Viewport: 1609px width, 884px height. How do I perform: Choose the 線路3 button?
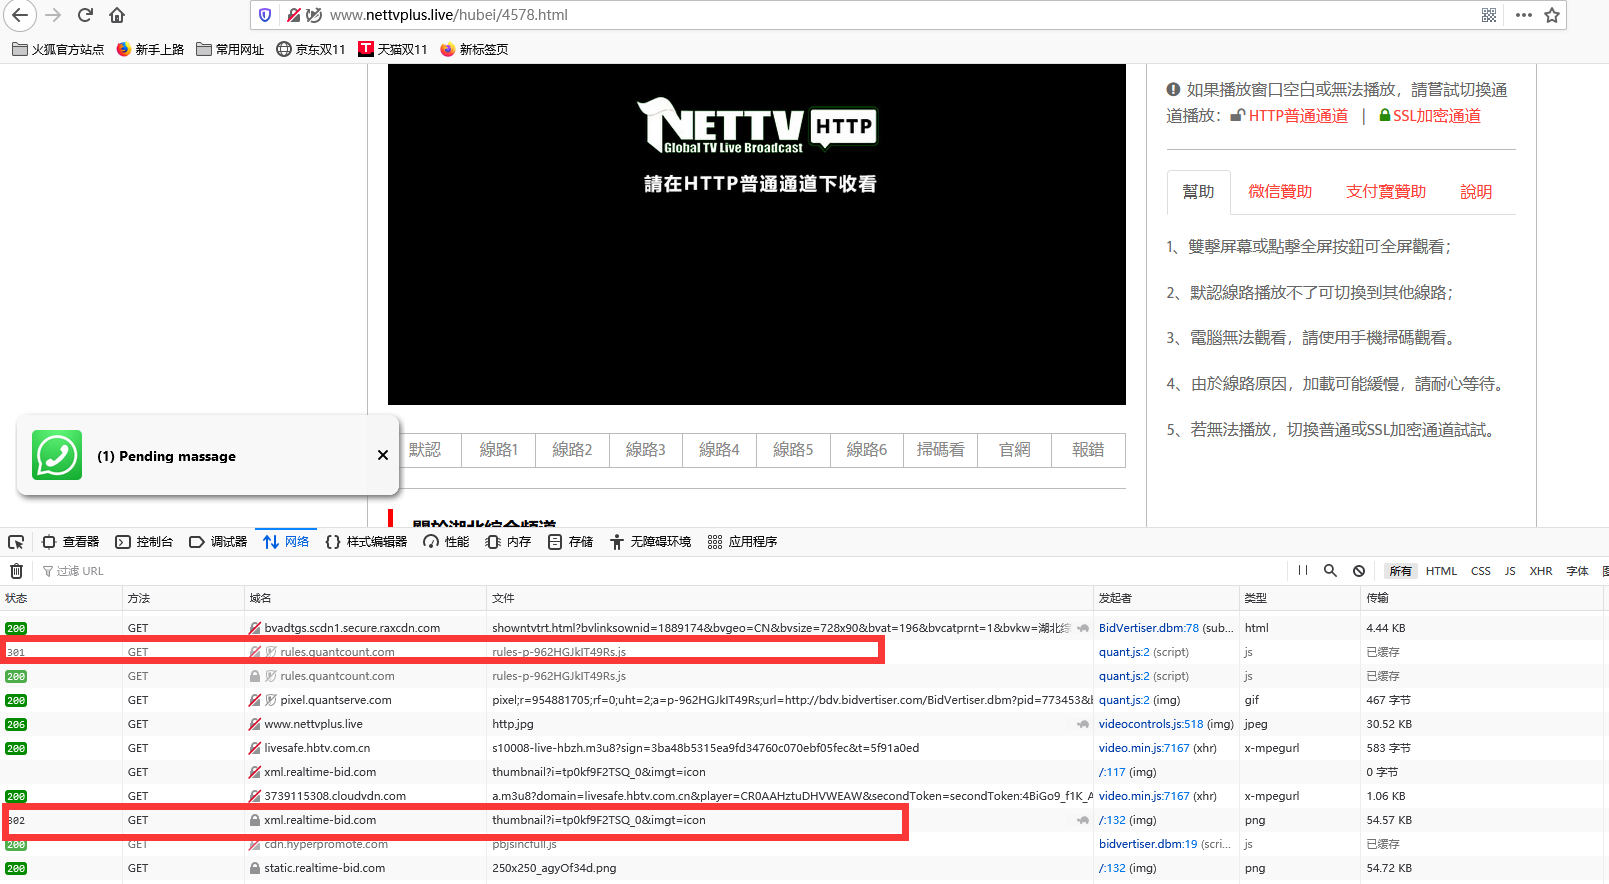(x=646, y=450)
